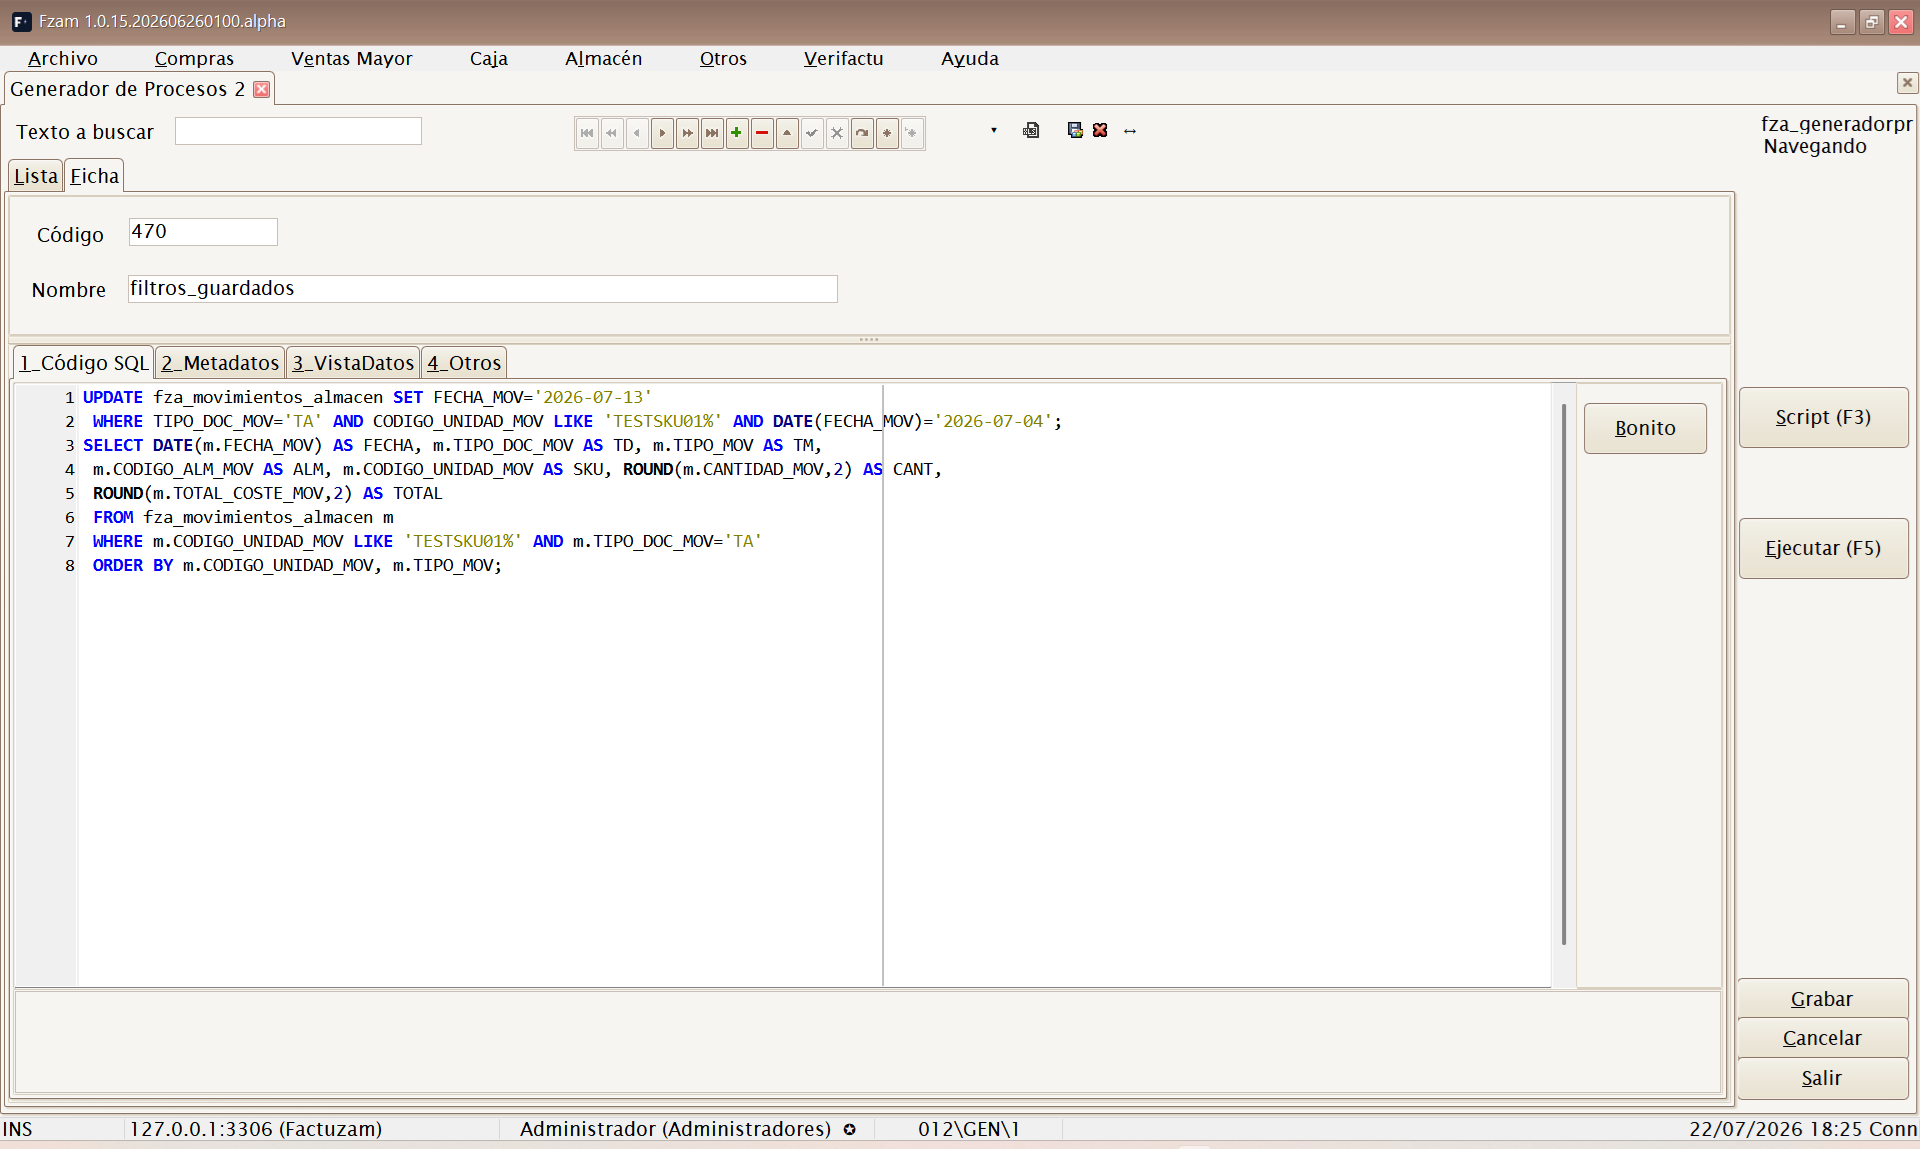Select the 4_Otros tab

click(464, 363)
